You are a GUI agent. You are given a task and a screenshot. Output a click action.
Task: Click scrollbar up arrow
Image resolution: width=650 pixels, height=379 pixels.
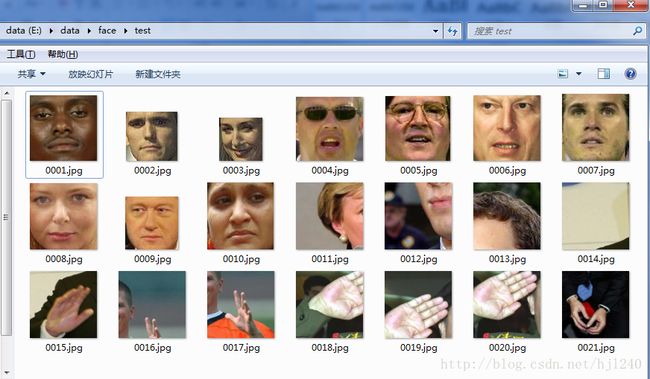(6, 93)
